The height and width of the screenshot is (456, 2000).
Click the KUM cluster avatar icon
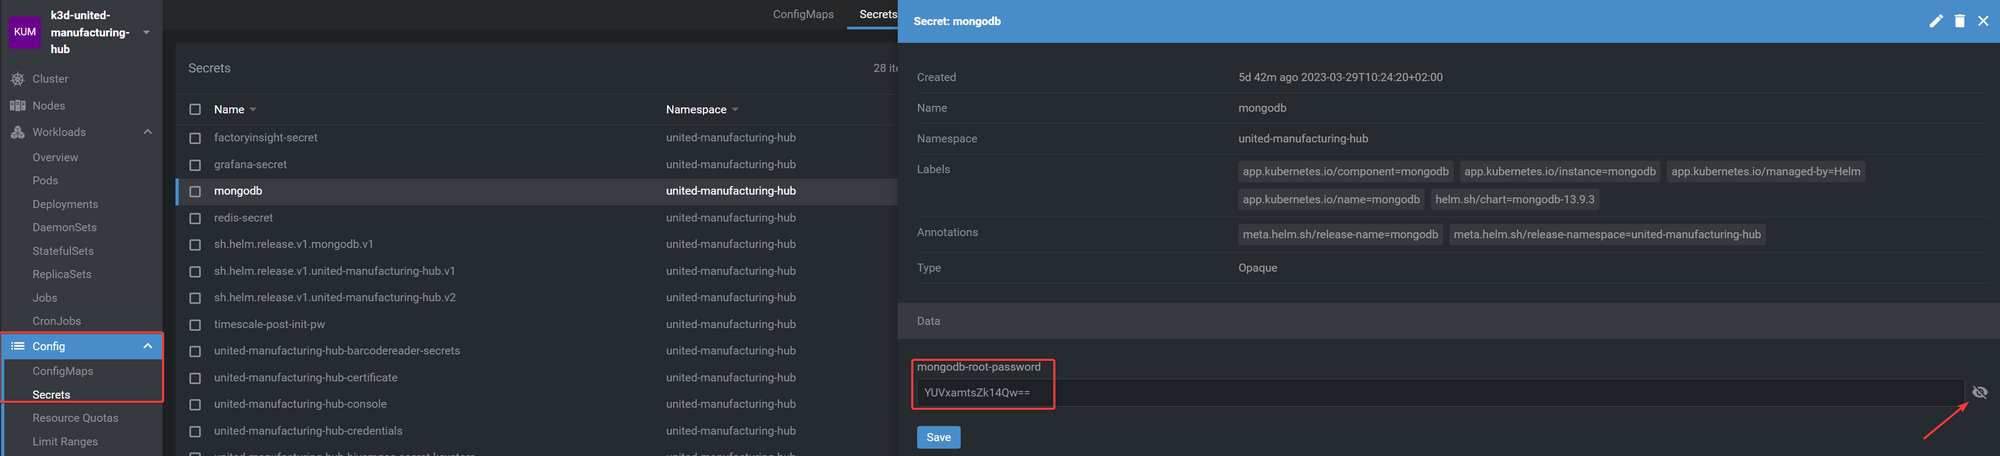pyautogui.click(x=25, y=32)
